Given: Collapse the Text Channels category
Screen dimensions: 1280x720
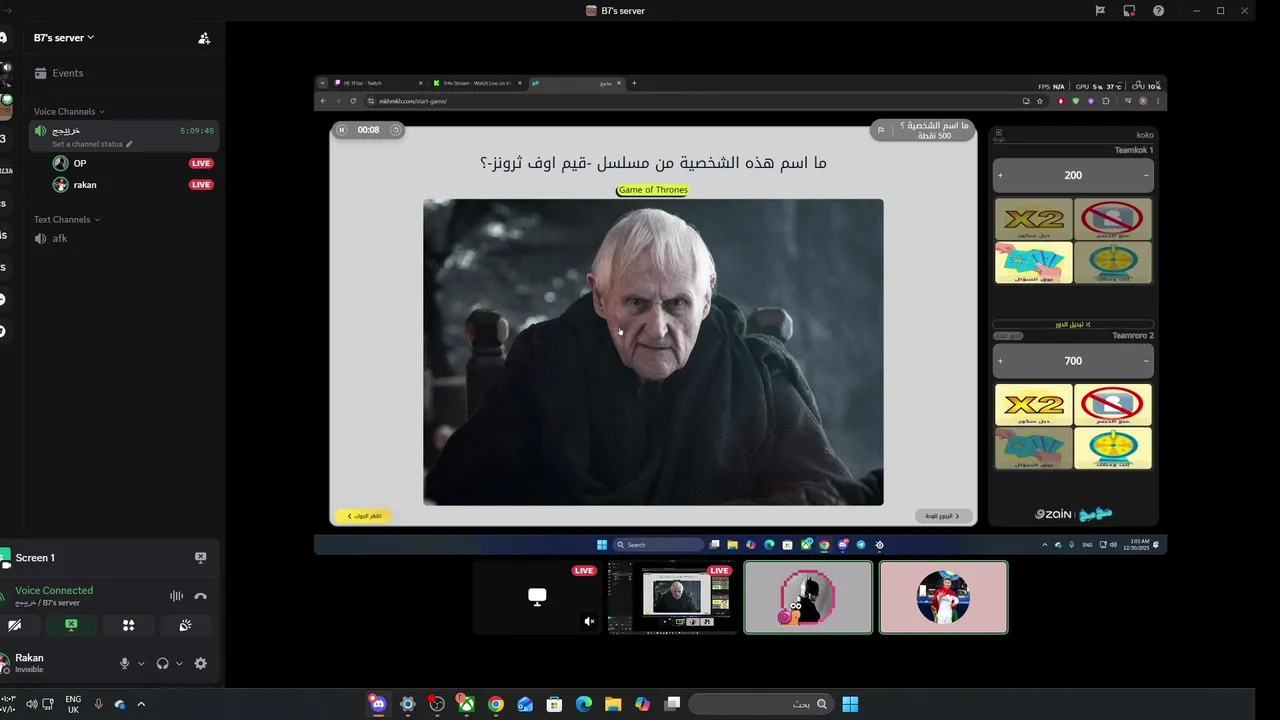Looking at the screenshot, I should 67,220.
